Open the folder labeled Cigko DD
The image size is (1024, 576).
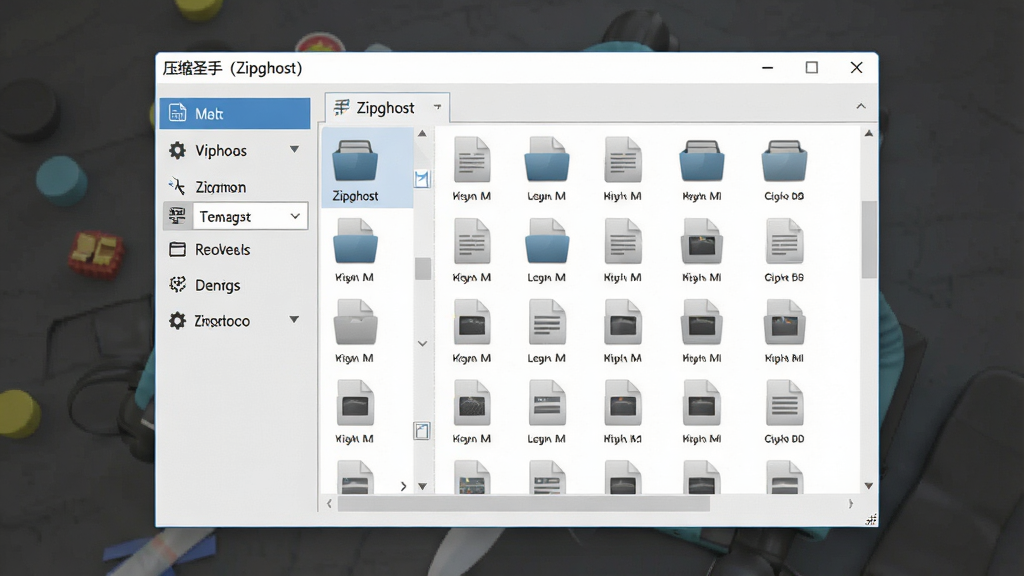[784, 168]
